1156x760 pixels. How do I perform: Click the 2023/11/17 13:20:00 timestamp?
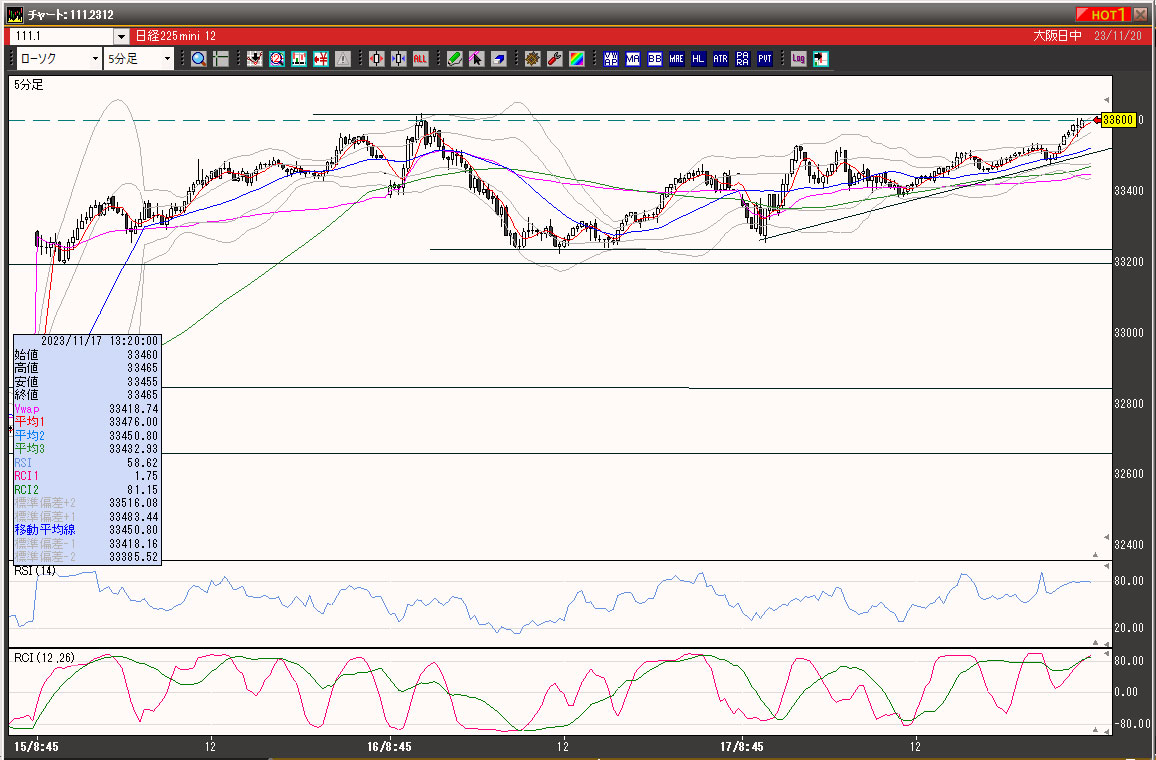coord(100,341)
